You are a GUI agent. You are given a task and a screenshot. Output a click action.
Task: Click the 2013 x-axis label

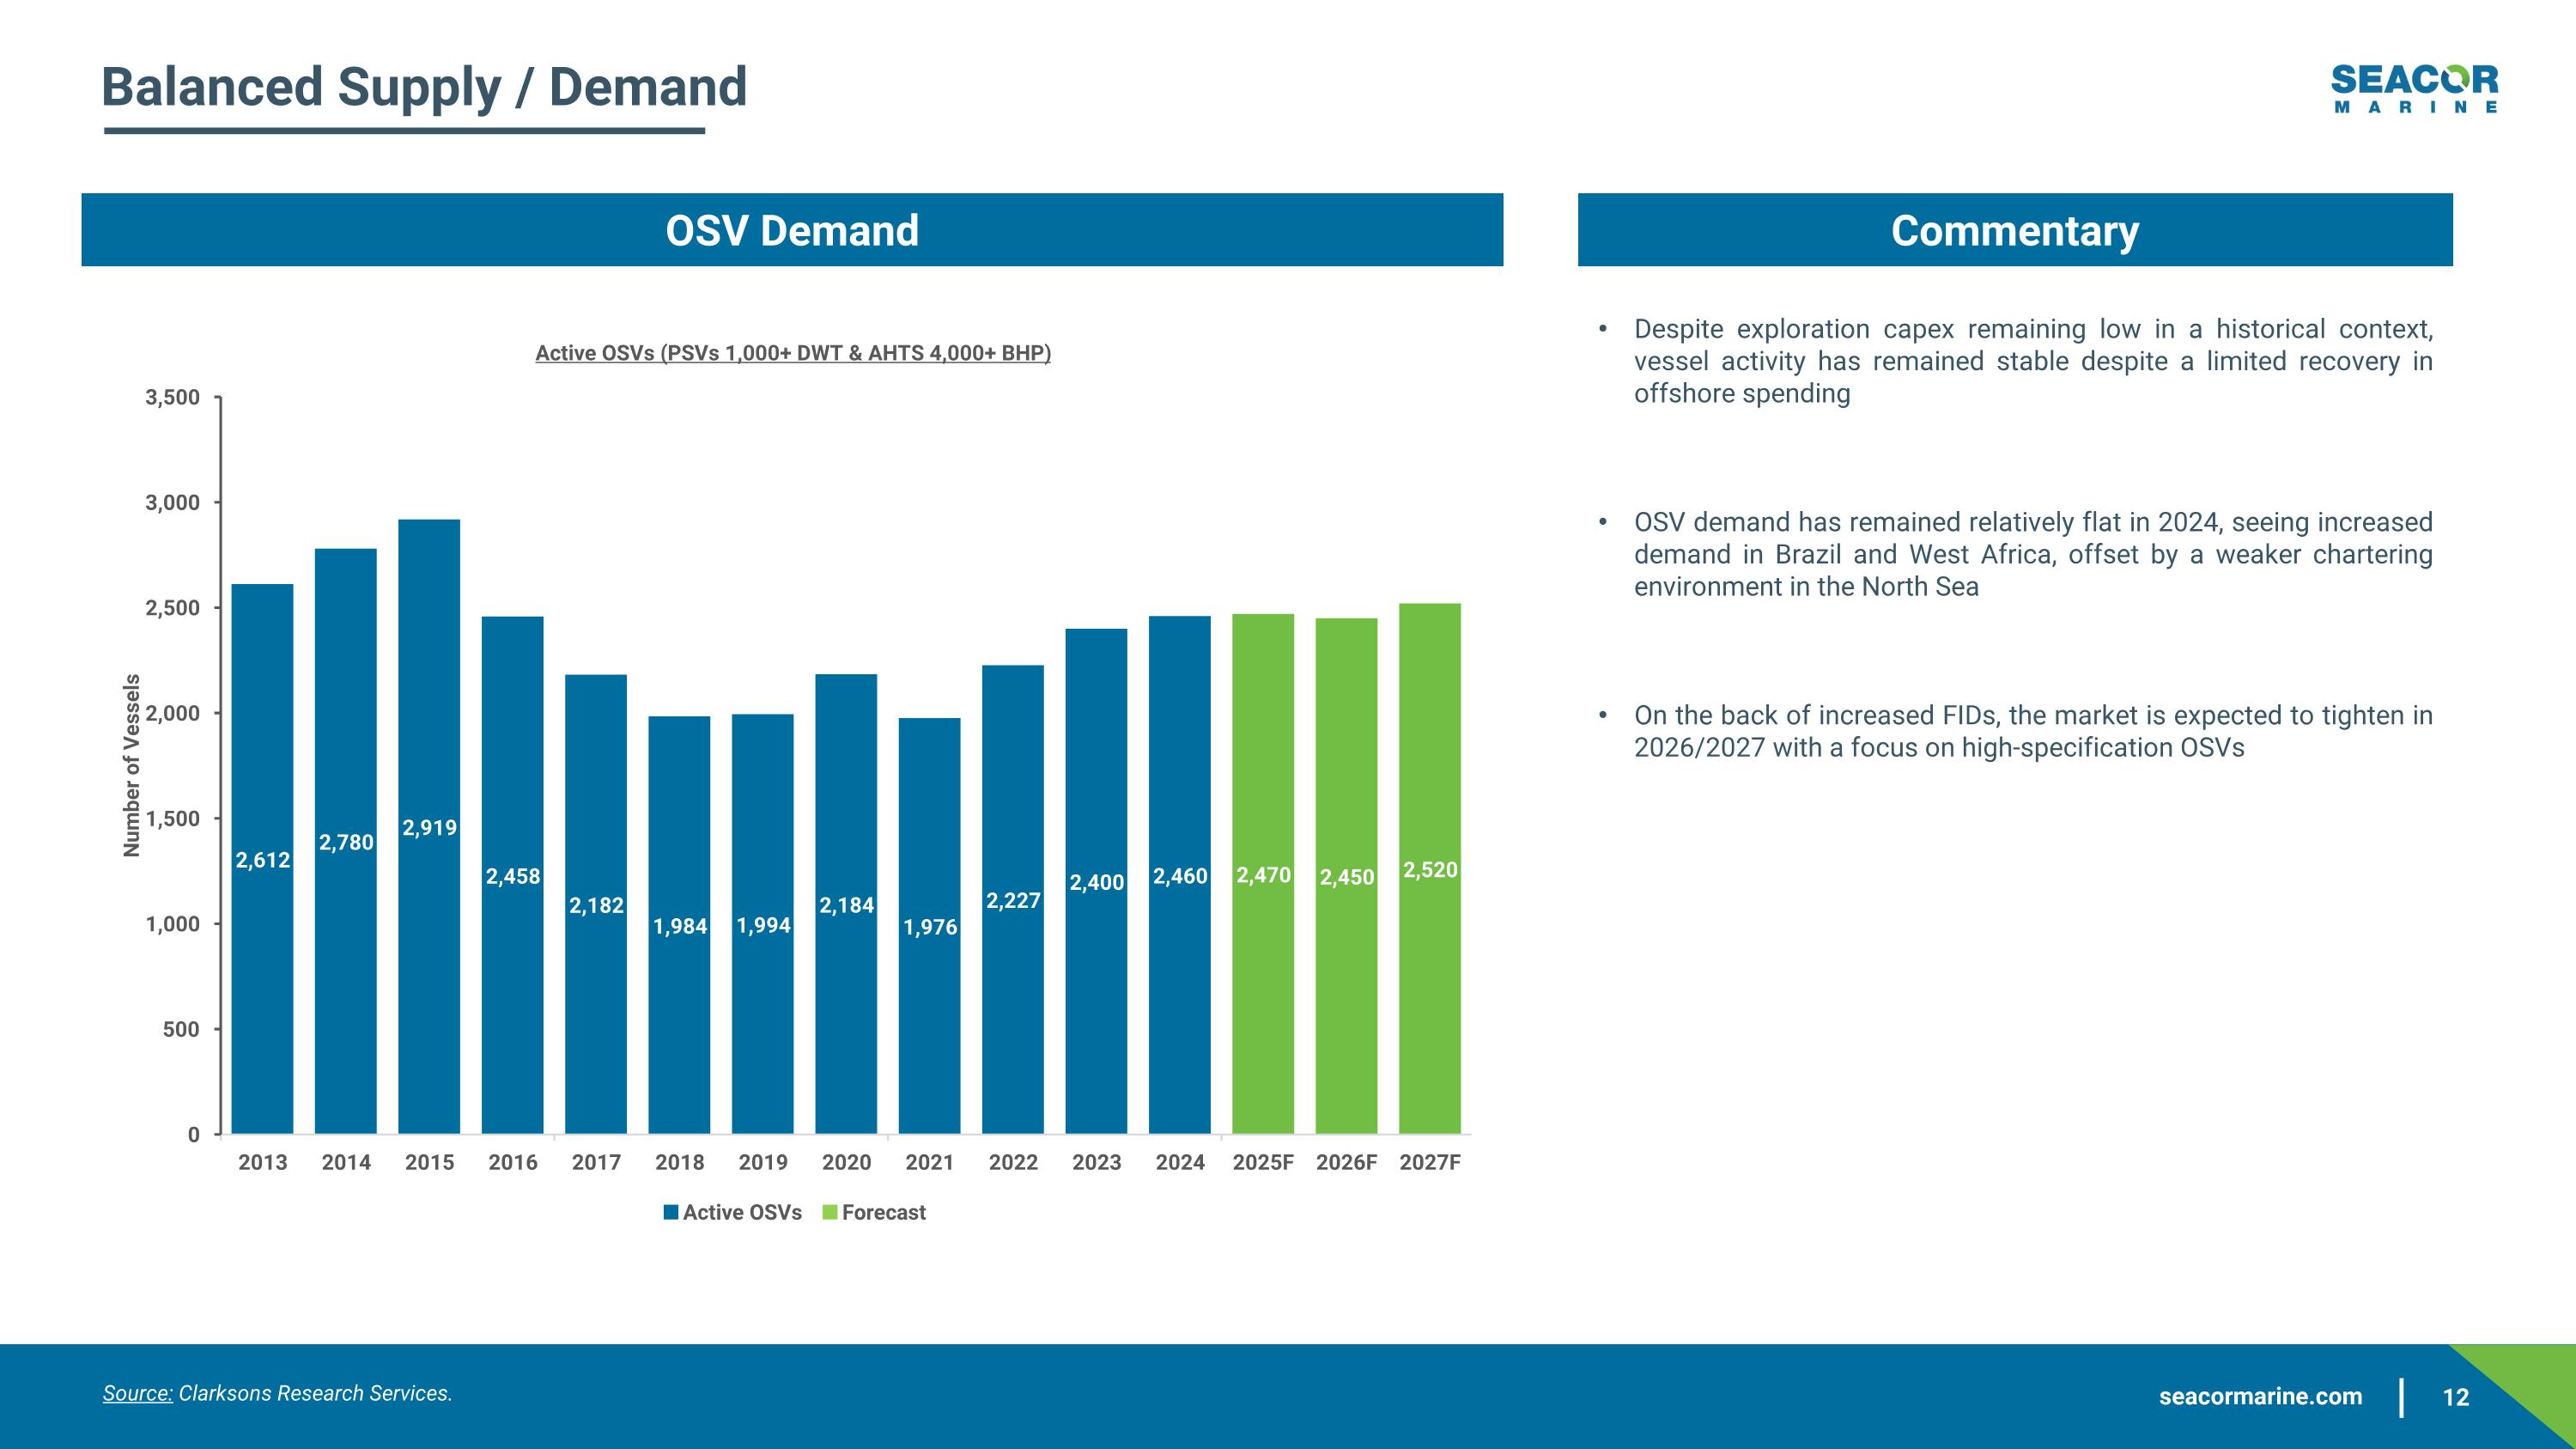click(x=262, y=1162)
